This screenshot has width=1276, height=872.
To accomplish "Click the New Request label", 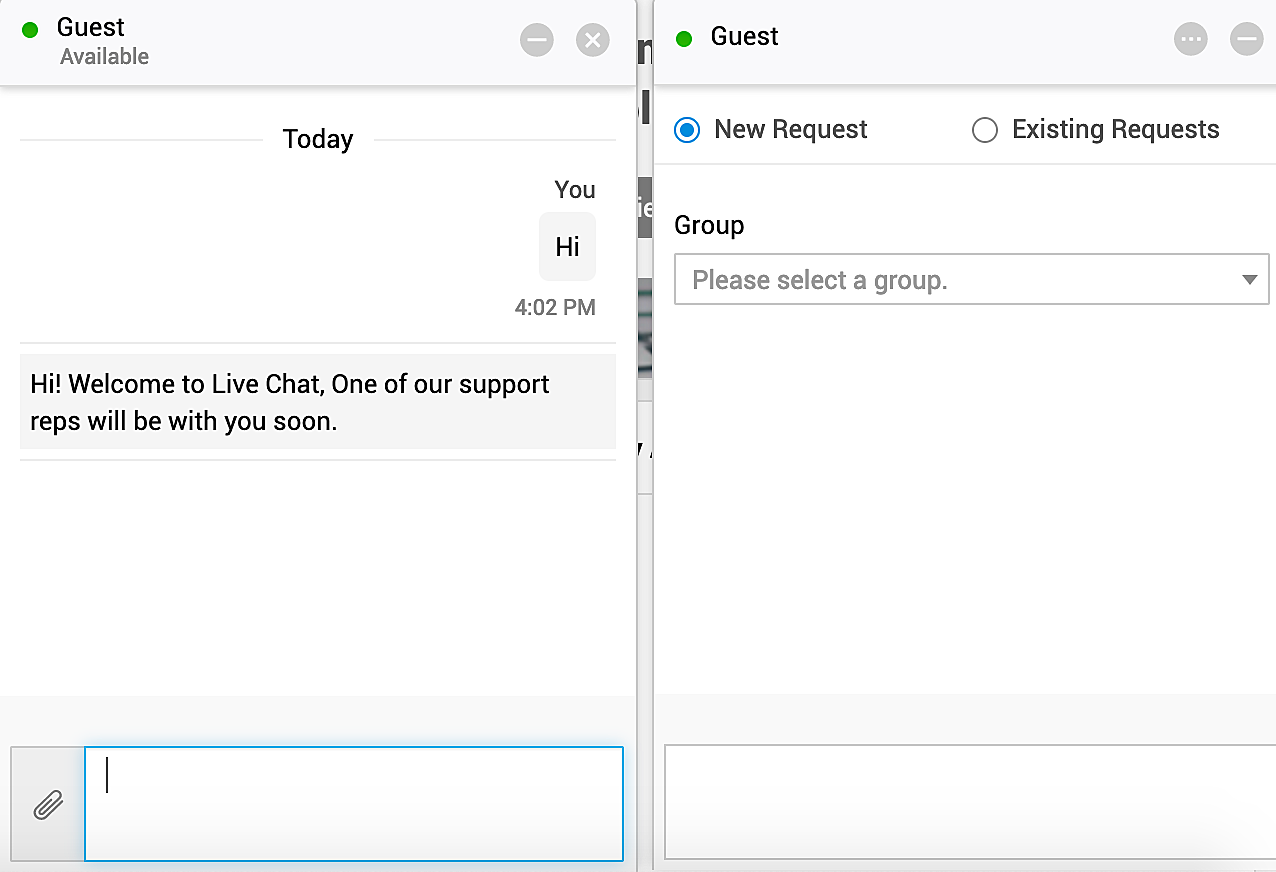I will tap(790, 130).
